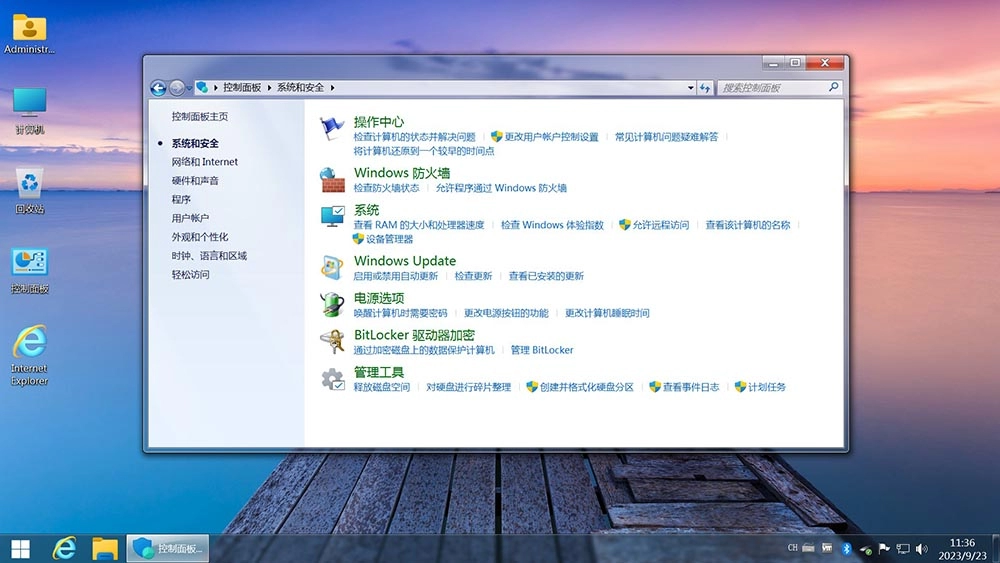Click 对硬盘进行碎片整理 link
Screen dimensions: 1000x563
(468, 387)
